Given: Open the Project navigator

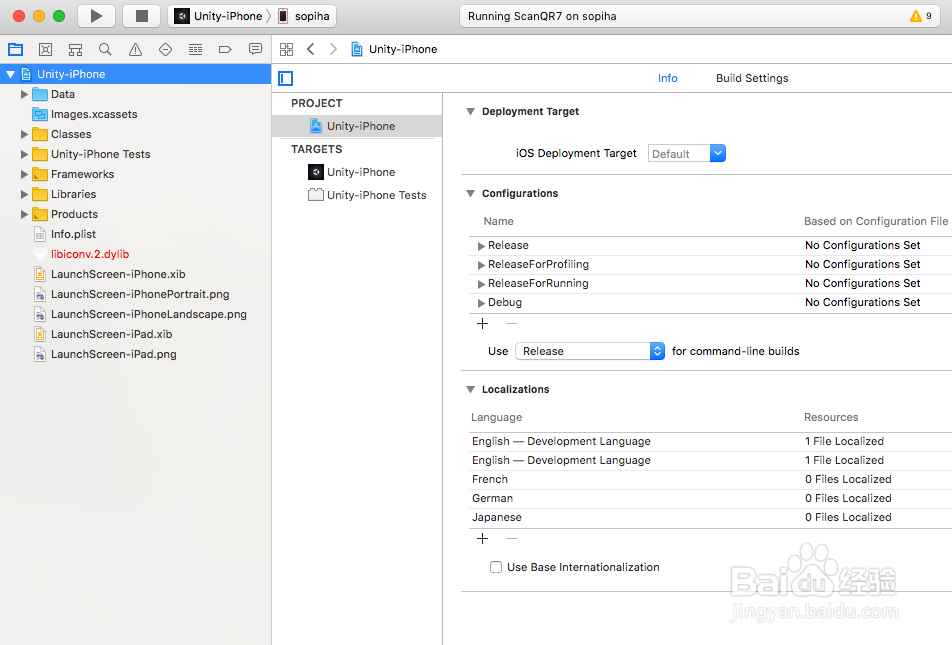Looking at the screenshot, I should [x=16, y=49].
